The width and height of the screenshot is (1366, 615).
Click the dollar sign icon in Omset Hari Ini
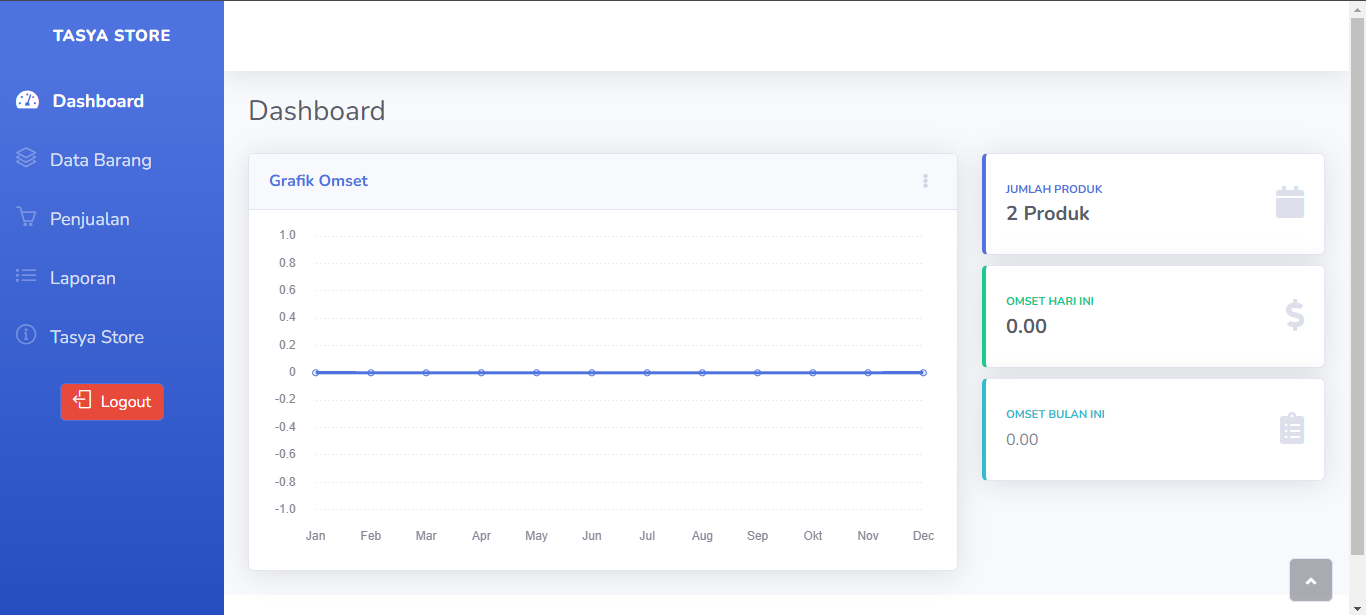[x=1294, y=316]
